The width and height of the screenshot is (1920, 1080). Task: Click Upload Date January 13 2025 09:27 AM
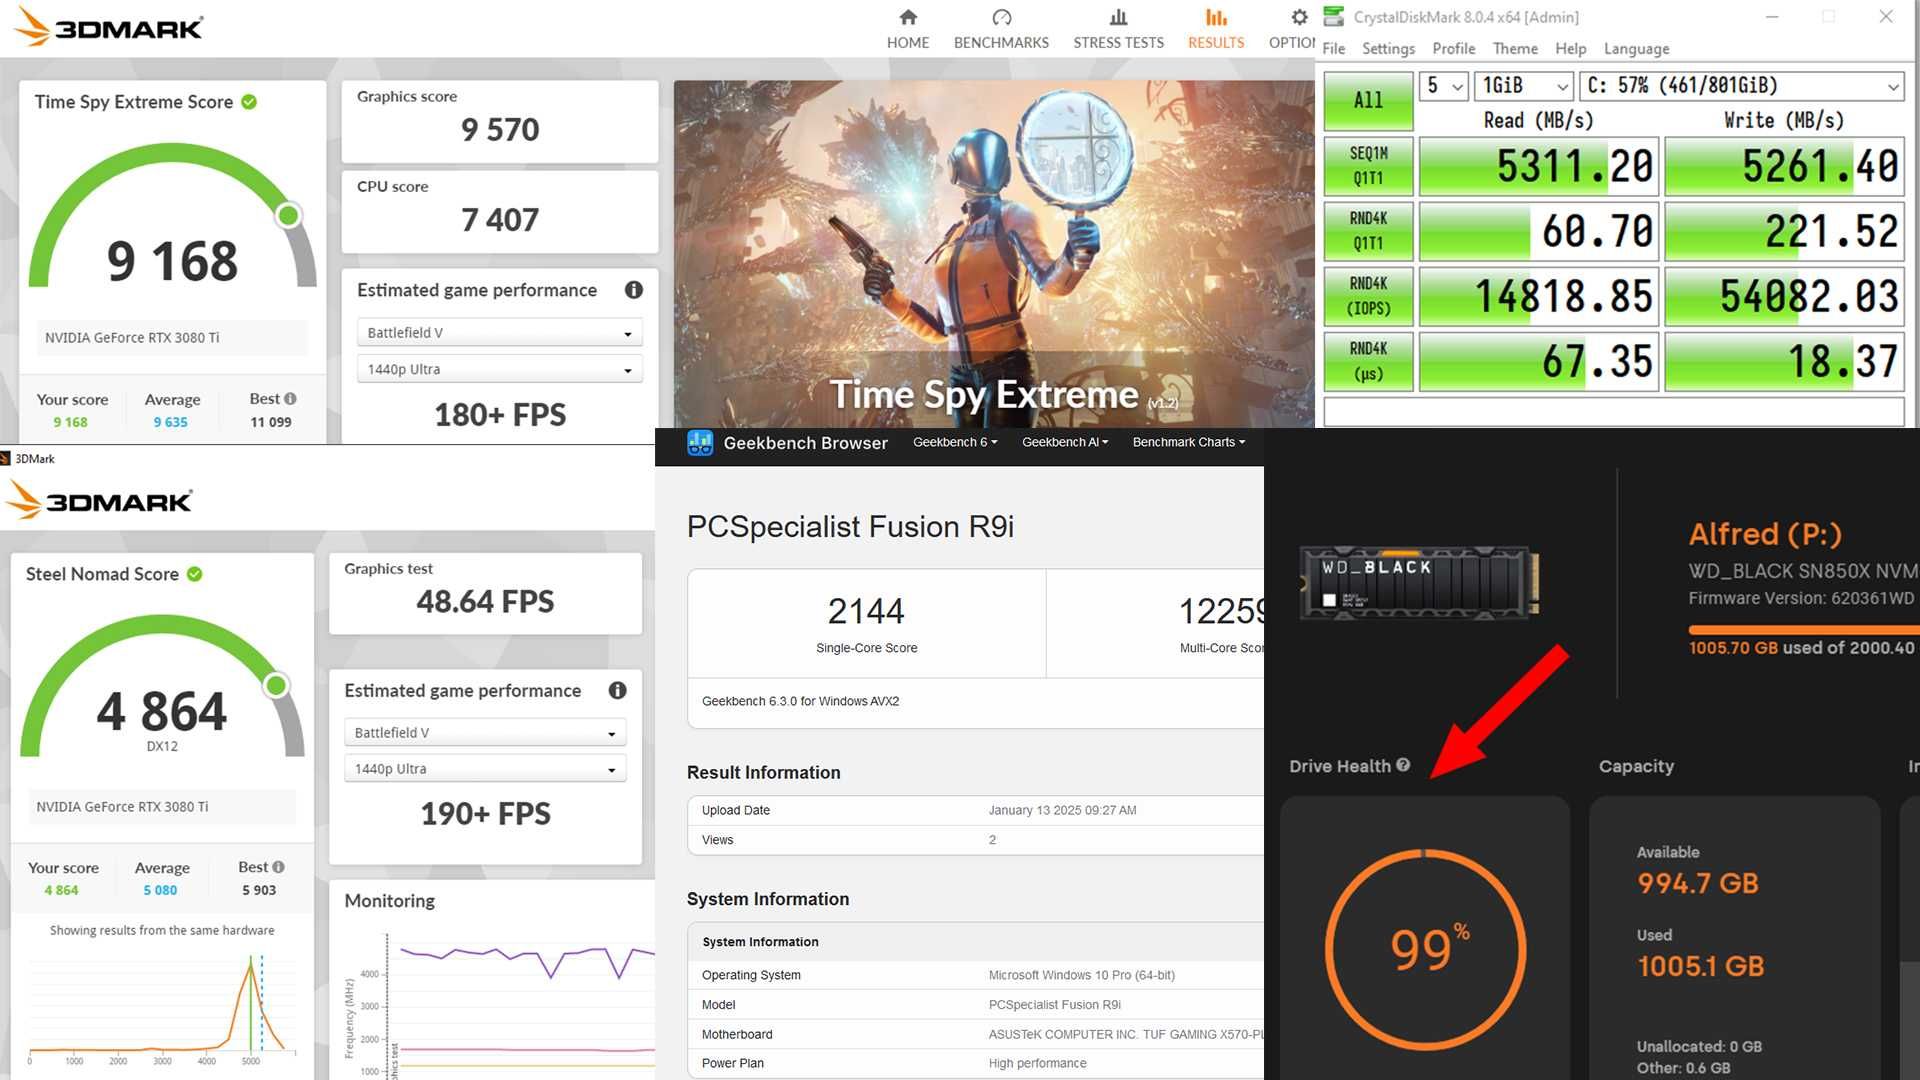pos(1062,810)
